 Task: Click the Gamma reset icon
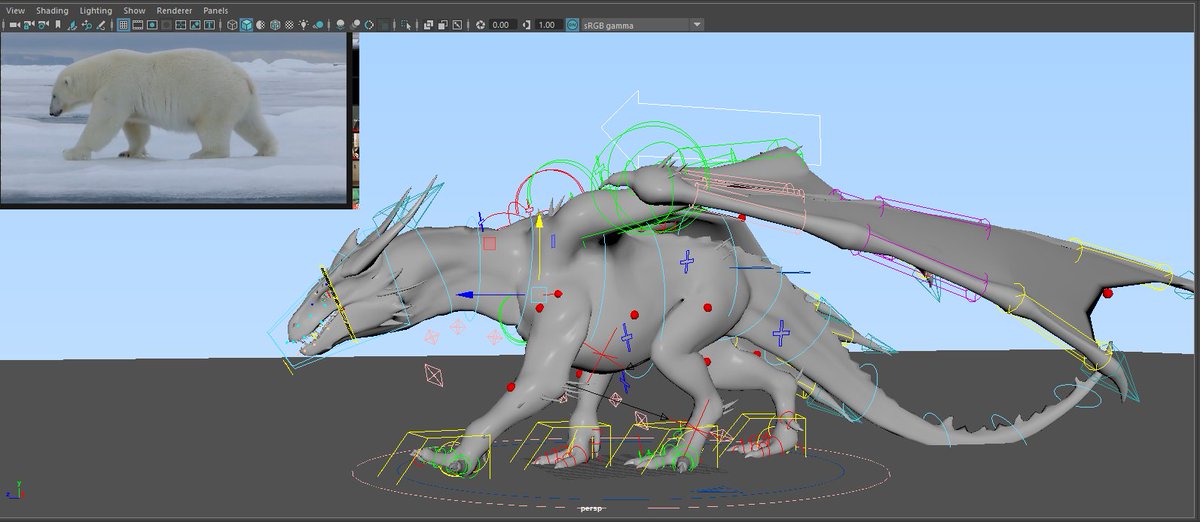point(527,24)
